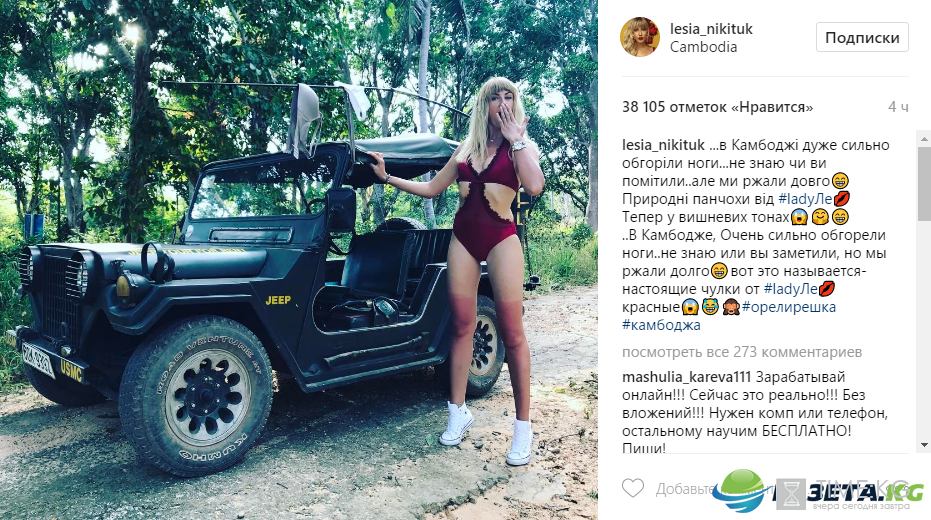This screenshot has width=931, height=520.
Task: Click the comments scrollbar thumb
Action: point(924,184)
